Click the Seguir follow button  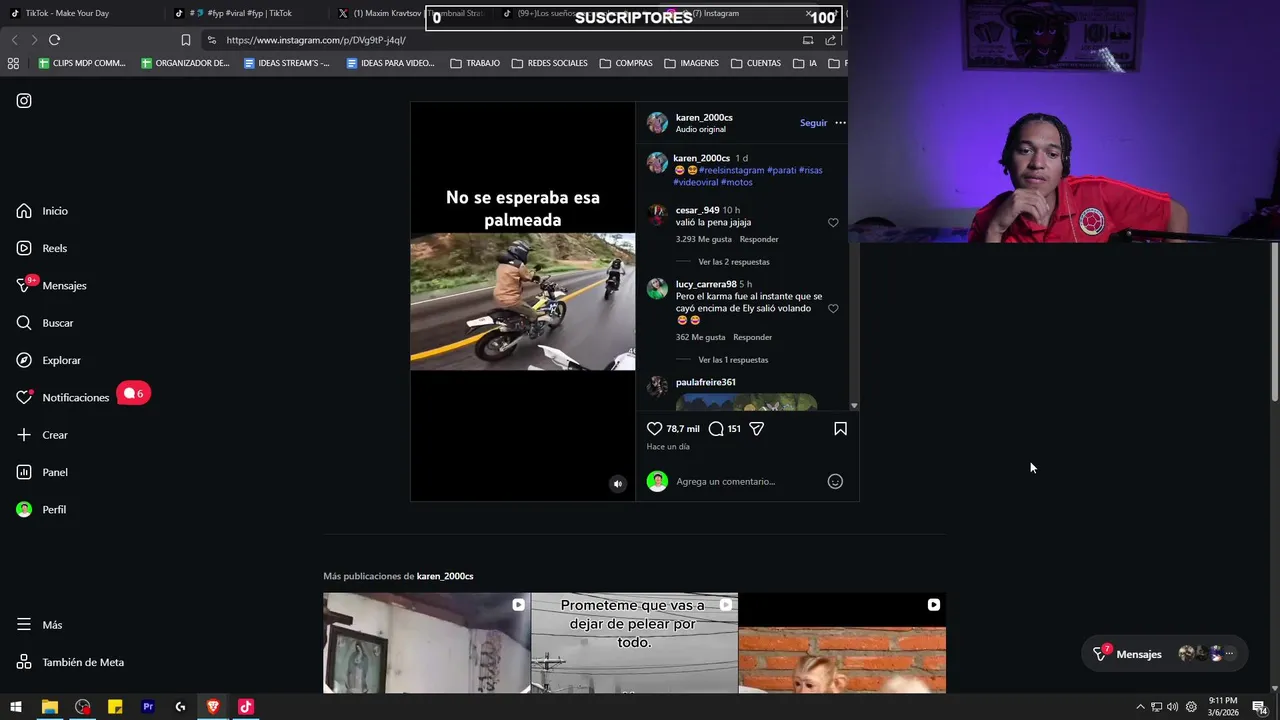point(813,123)
